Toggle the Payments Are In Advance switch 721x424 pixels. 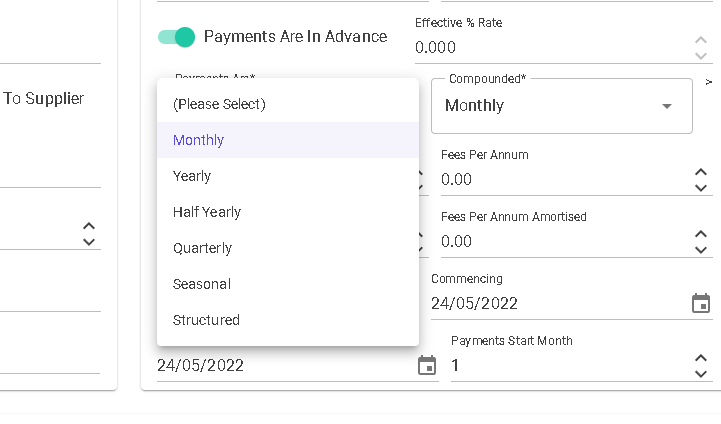[x=176, y=37]
